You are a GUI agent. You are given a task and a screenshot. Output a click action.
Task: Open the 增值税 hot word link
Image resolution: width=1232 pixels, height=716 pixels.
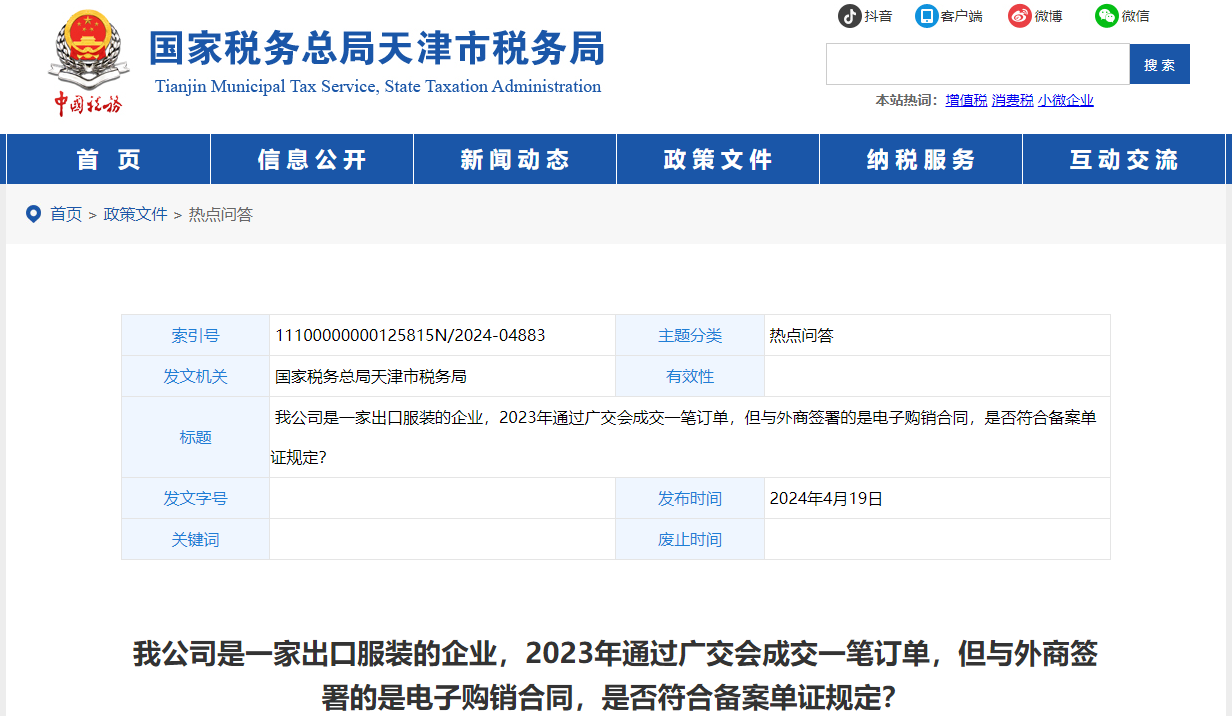(965, 100)
